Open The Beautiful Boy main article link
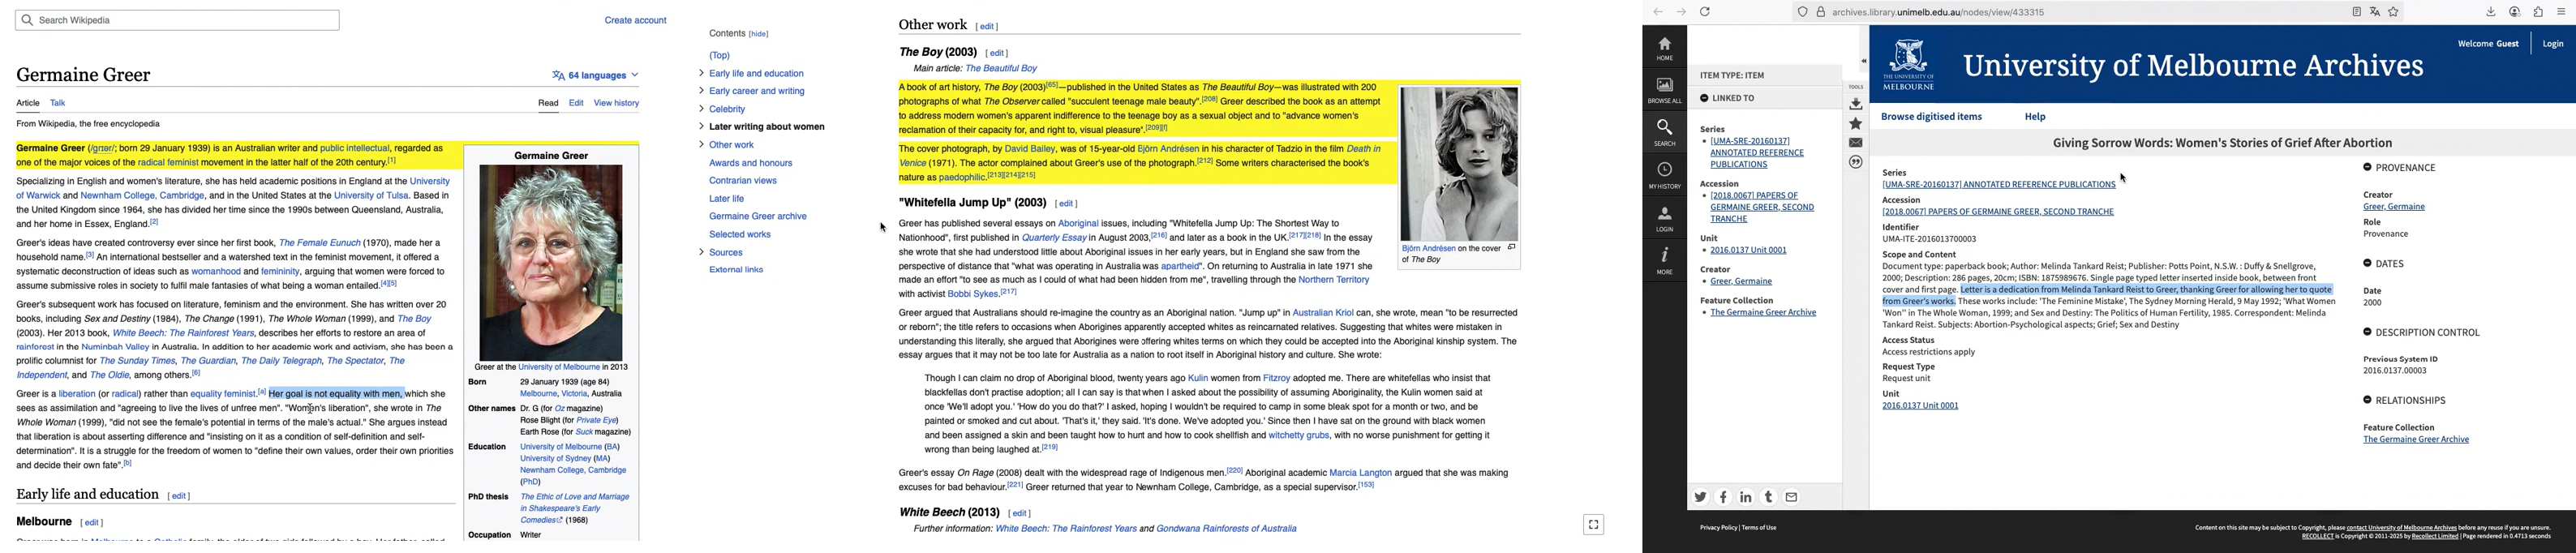 tap(1001, 69)
